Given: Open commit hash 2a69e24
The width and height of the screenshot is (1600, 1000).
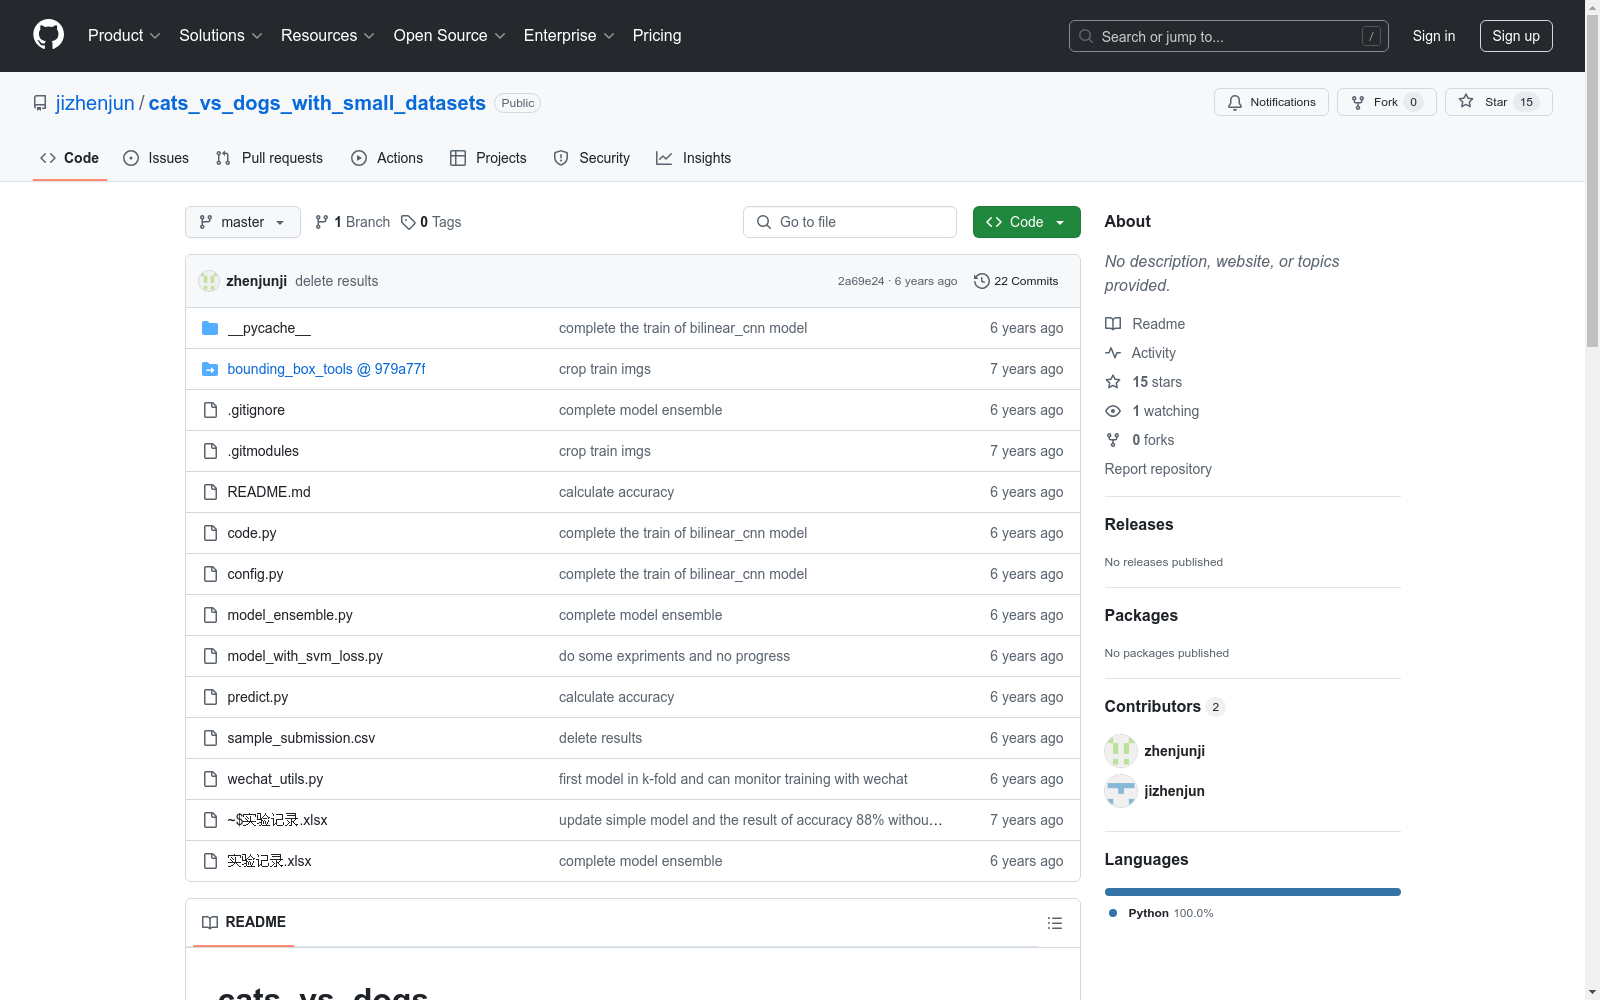Looking at the screenshot, I should tap(861, 281).
